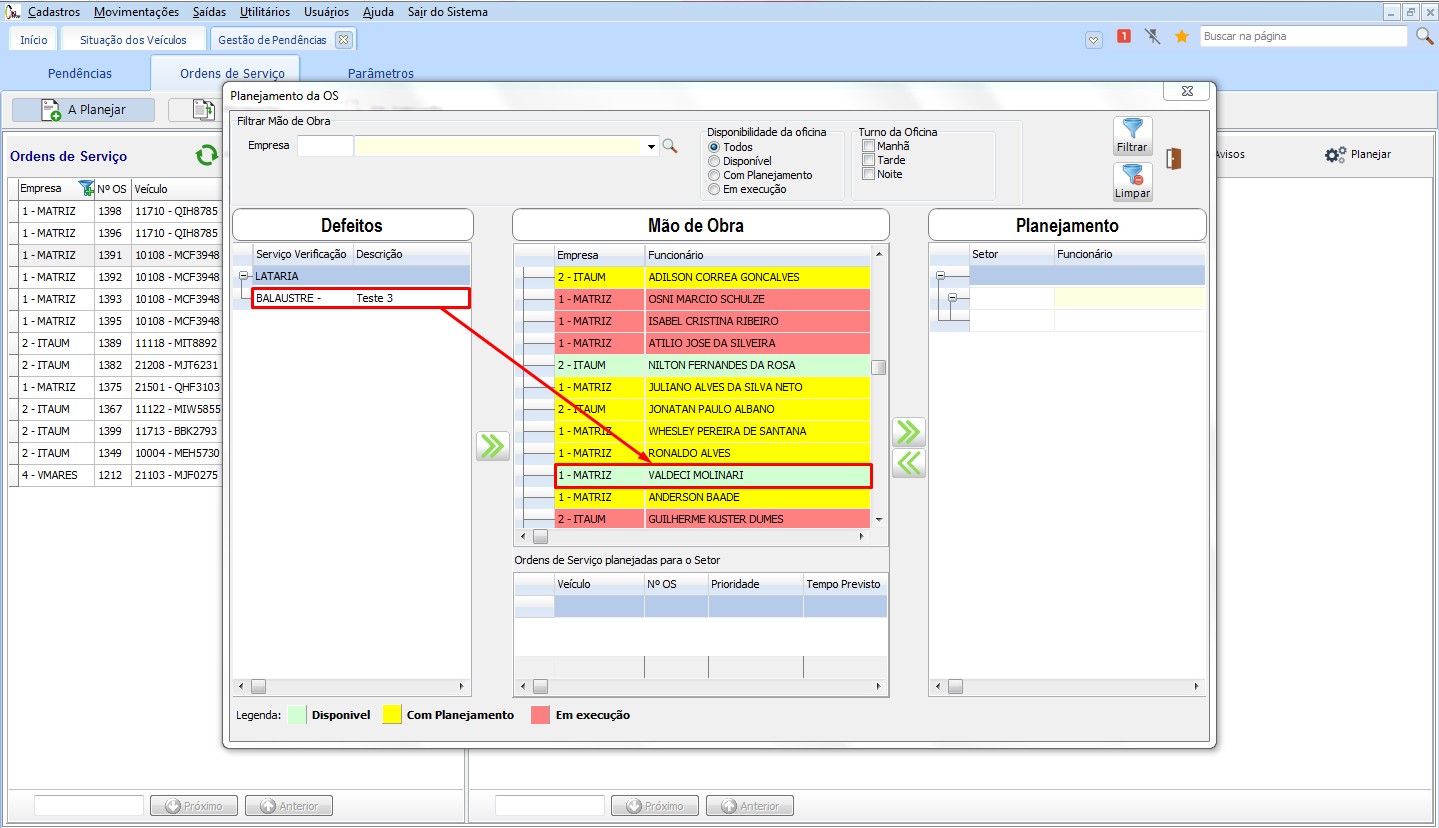Image resolution: width=1439 pixels, height=828 pixels.
Task: Click the Prioridade column header
Action: coord(756,584)
